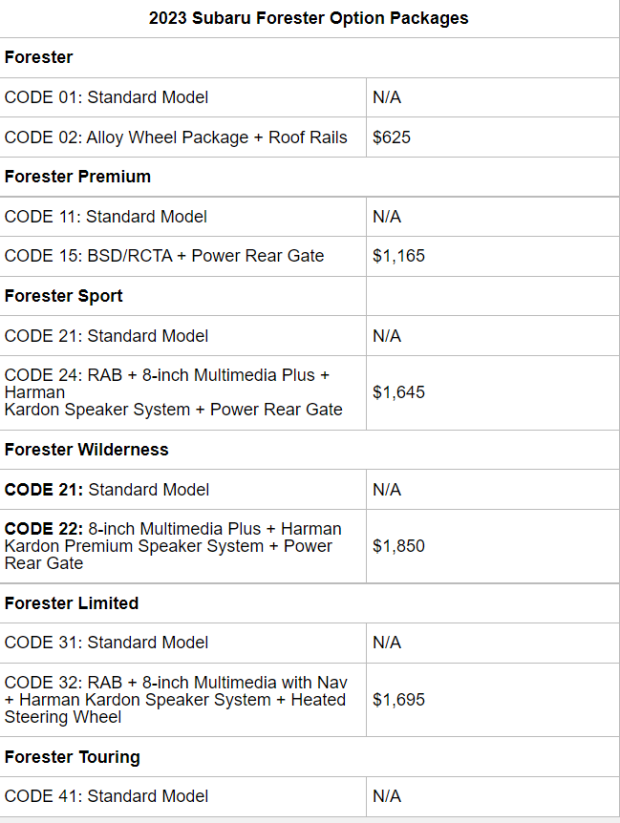Click CODE 11: Standard Model cell
The width and height of the screenshot is (620, 823).
tap(183, 217)
